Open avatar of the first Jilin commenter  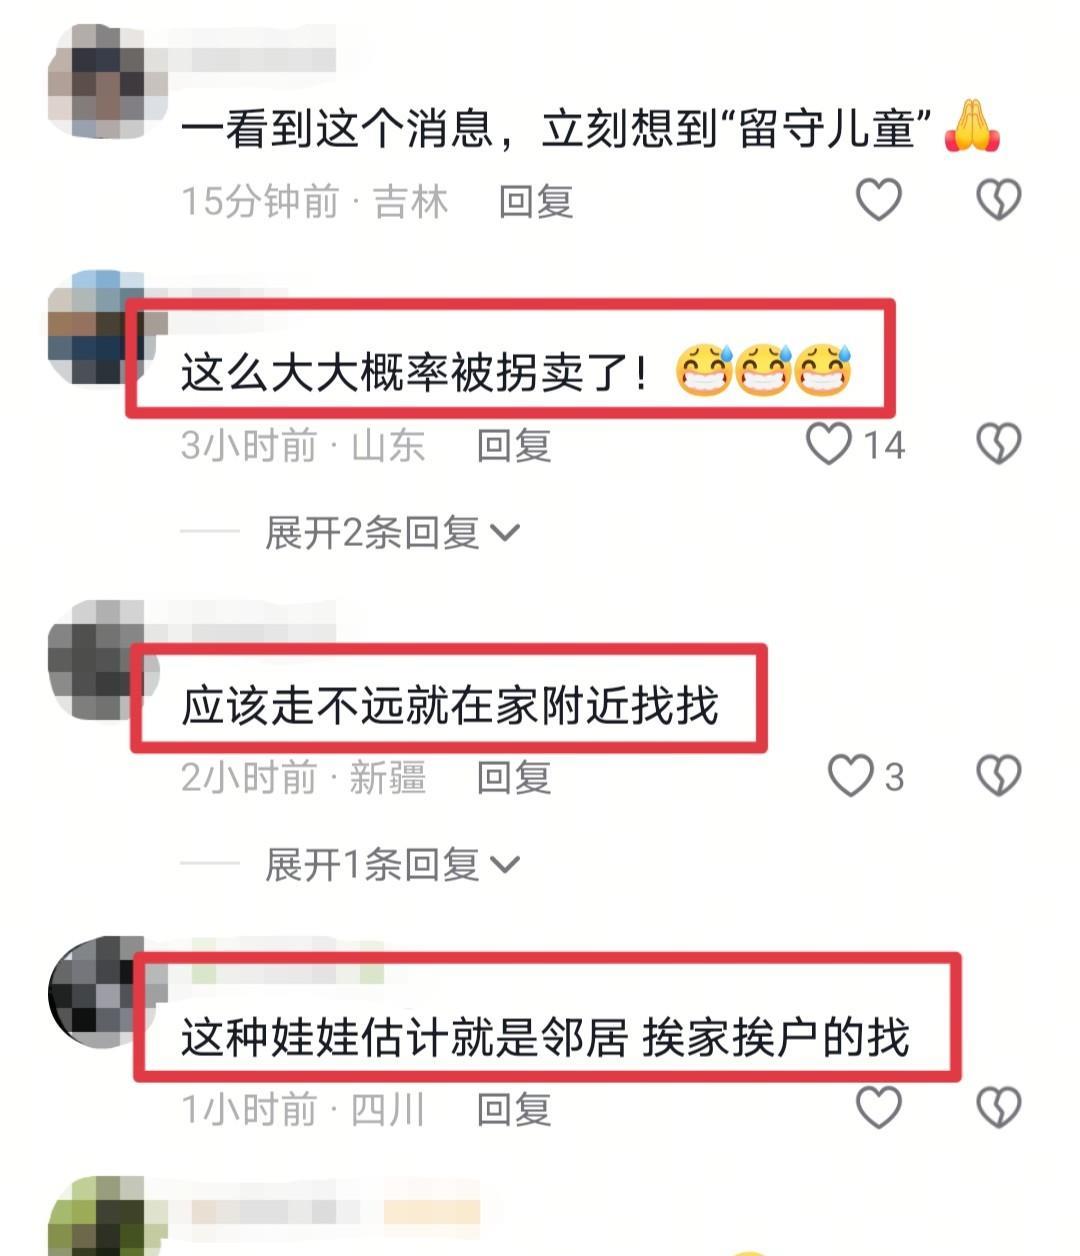tap(98, 82)
